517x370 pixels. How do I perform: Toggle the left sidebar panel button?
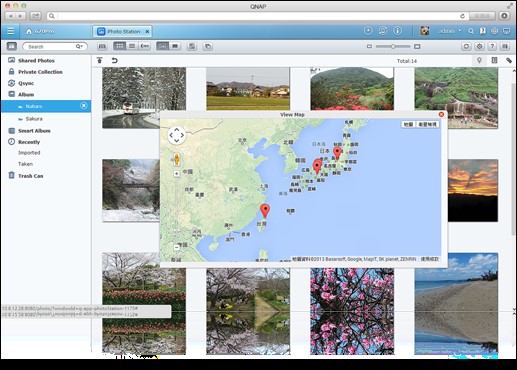click(x=12, y=46)
